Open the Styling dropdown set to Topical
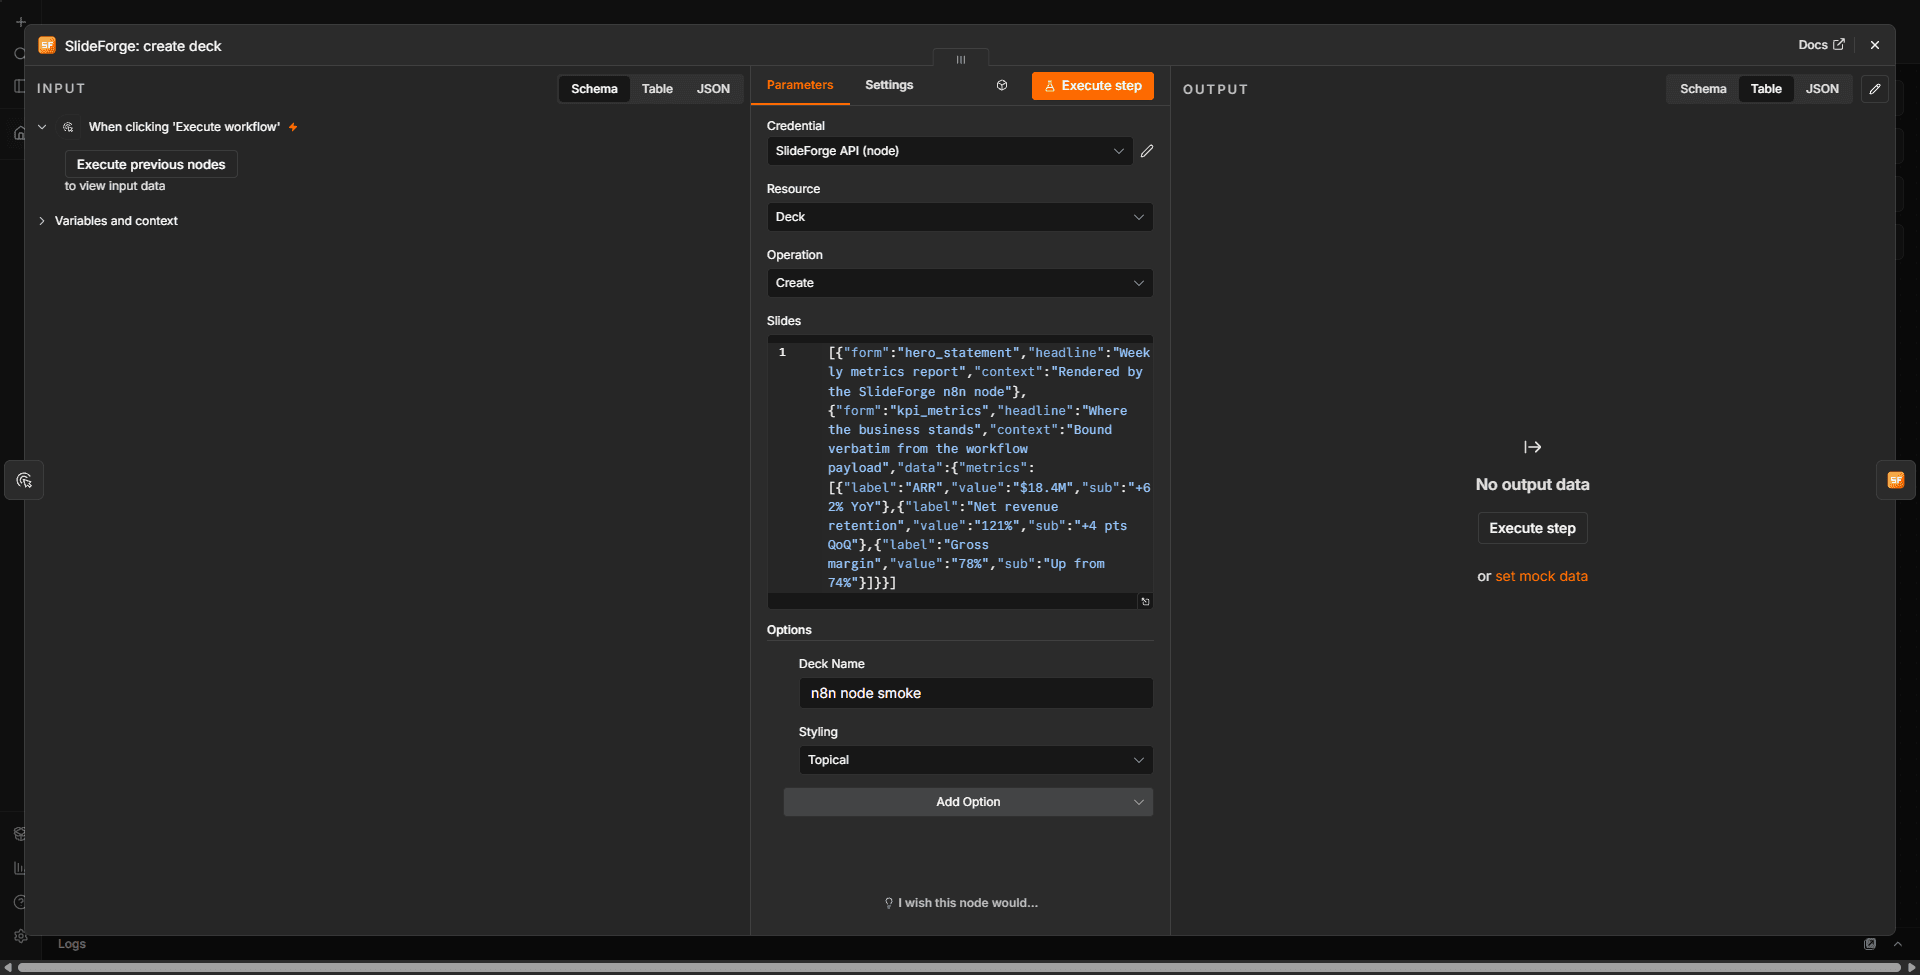The image size is (1920, 975). pyautogui.click(x=976, y=760)
